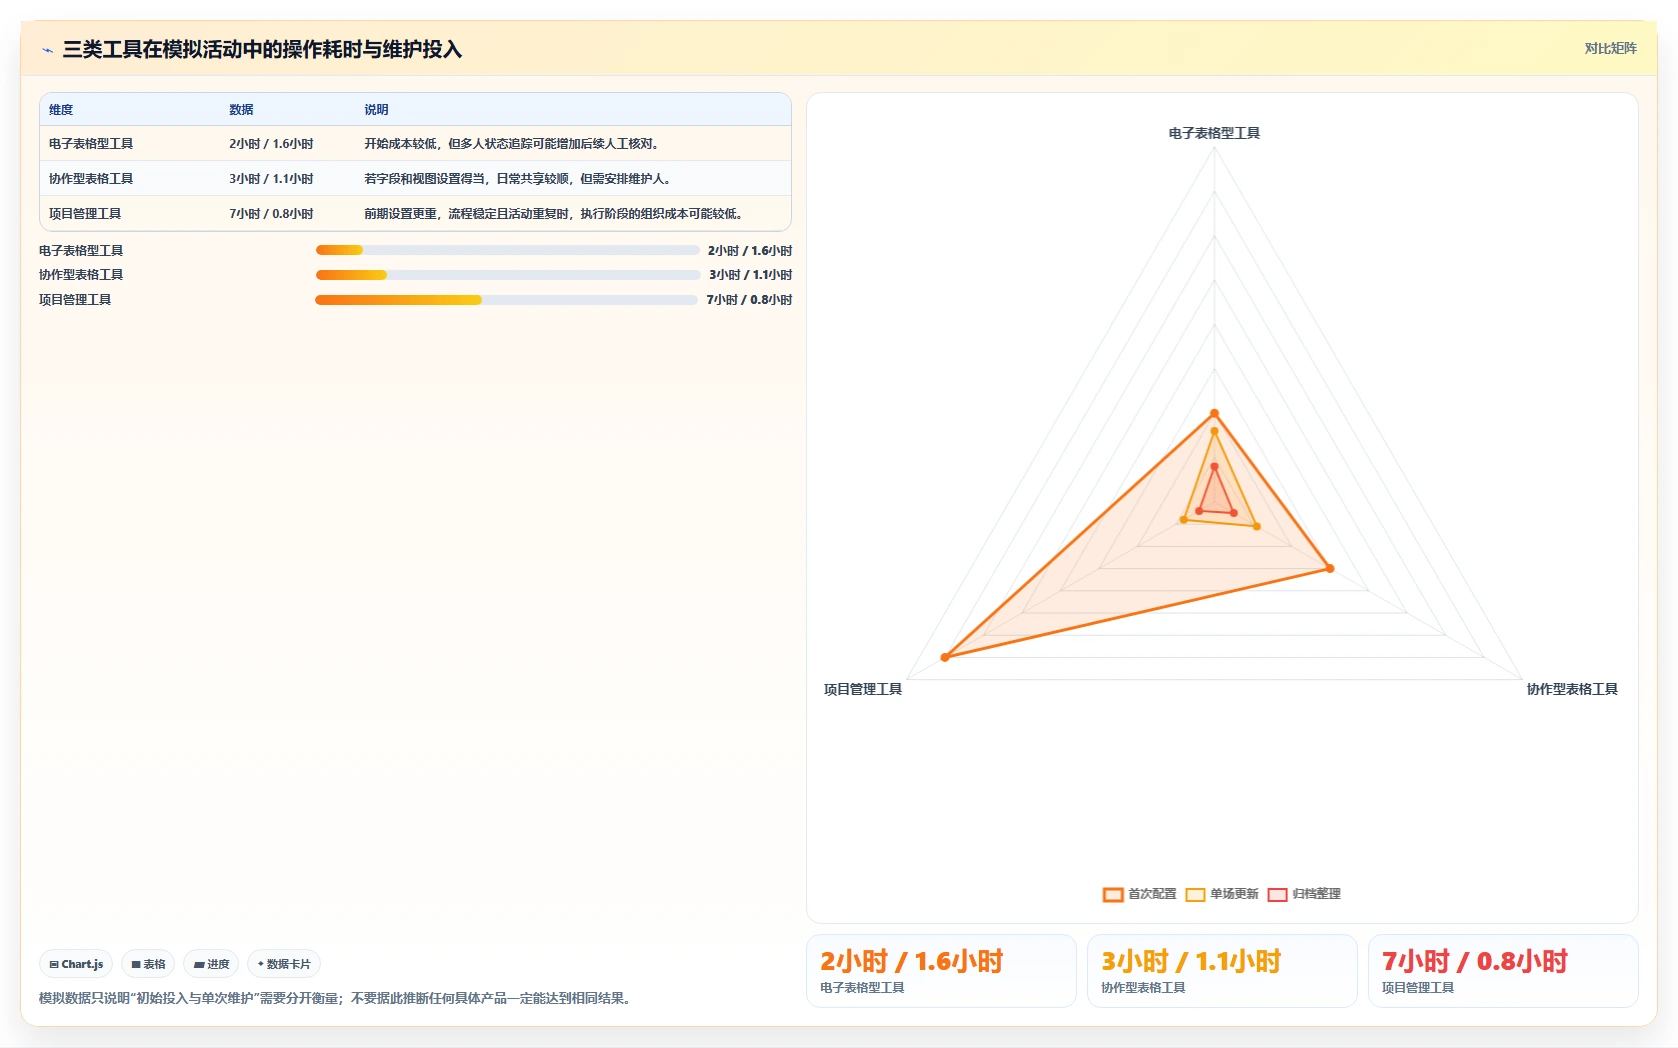Click the 表格 tag chip
This screenshot has width=1678, height=1048.
(148, 964)
